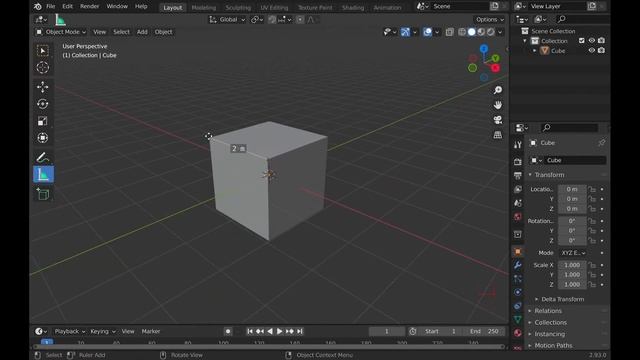Click the Blender logo icon

(38, 7)
